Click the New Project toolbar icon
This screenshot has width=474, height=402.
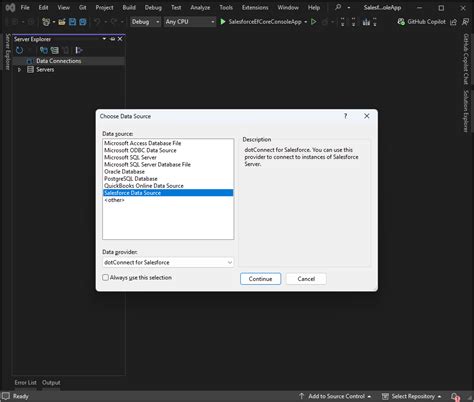coord(46,22)
